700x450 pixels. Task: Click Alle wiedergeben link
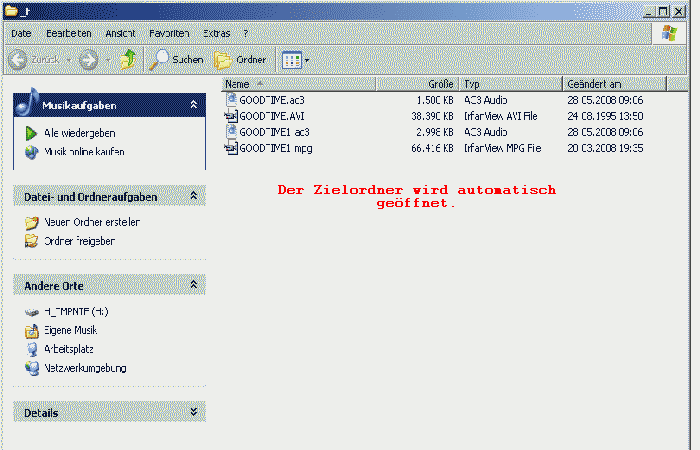(x=78, y=133)
